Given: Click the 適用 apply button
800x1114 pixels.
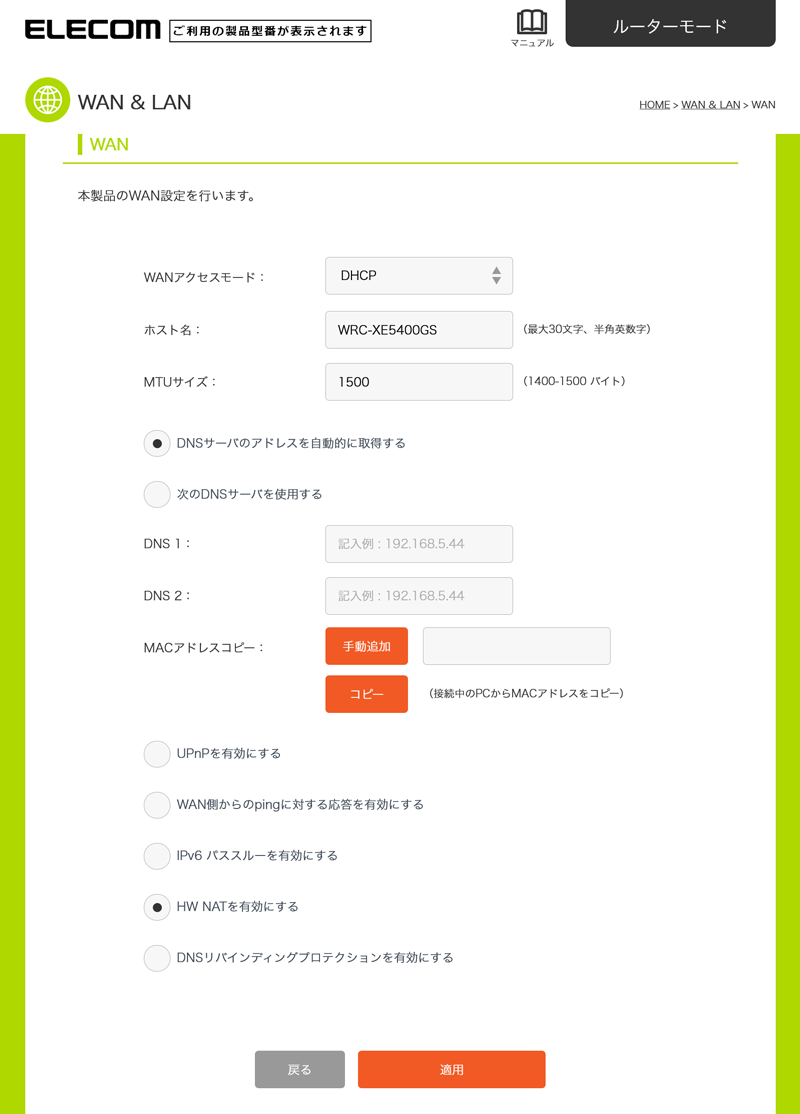Looking at the screenshot, I should [452, 1069].
